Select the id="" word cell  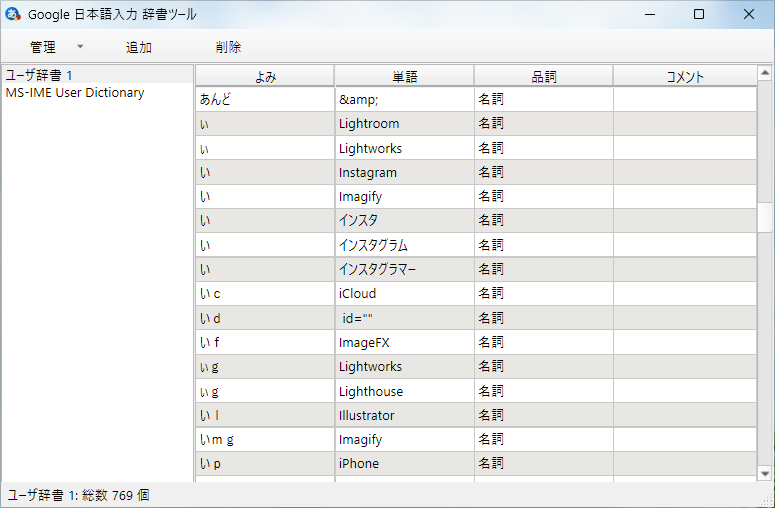pyautogui.click(x=405, y=318)
